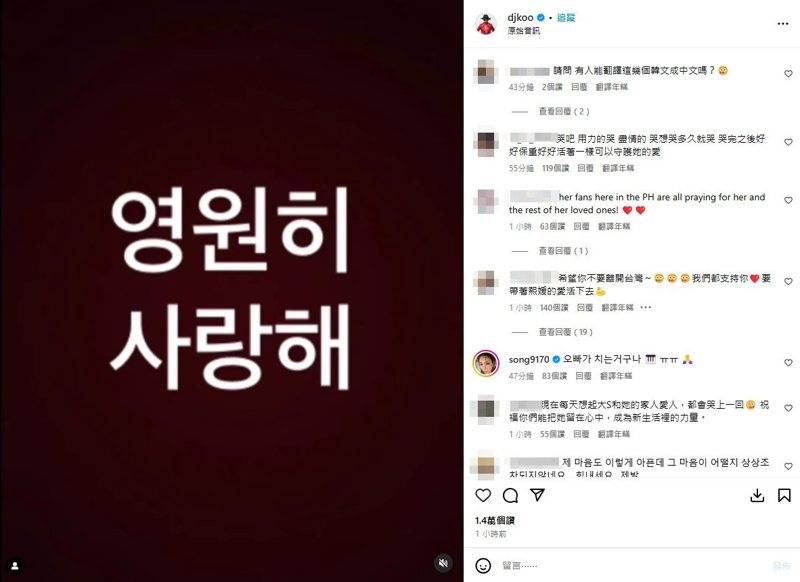Bookmark this post
800x582 pixels.
[784, 495]
